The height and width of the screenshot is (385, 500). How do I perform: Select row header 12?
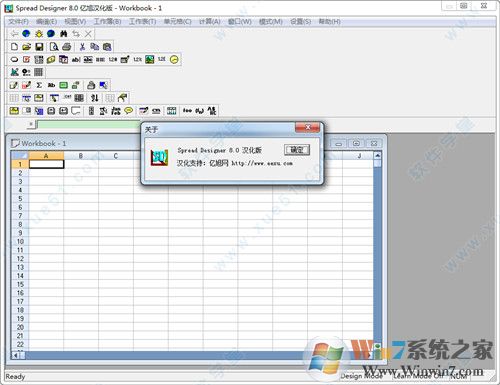(x=20, y=259)
